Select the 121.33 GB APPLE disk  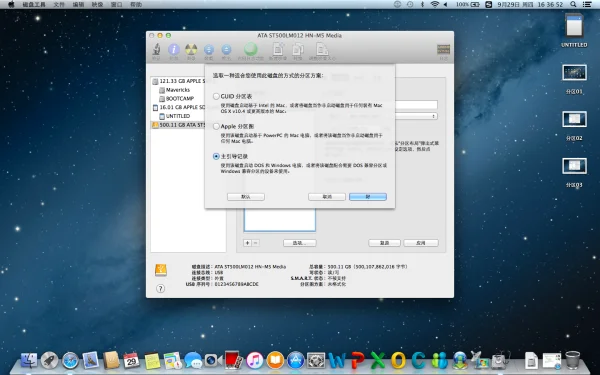pos(178,81)
